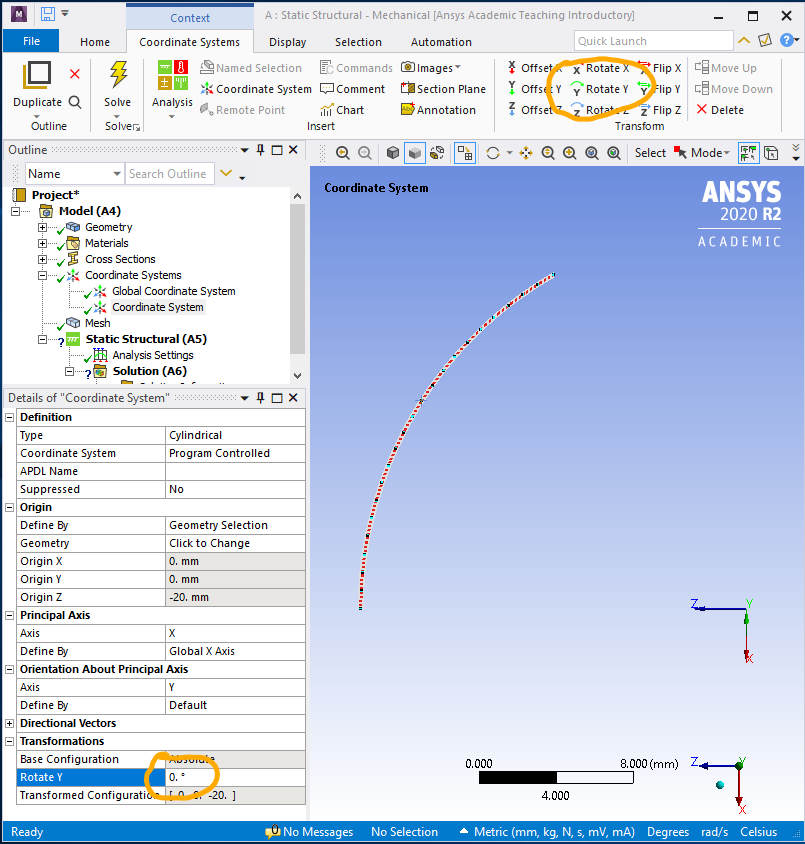Screen dimensions: 805x844
Task: Click the isometric view ball on the triad
Action: (720, 785)
